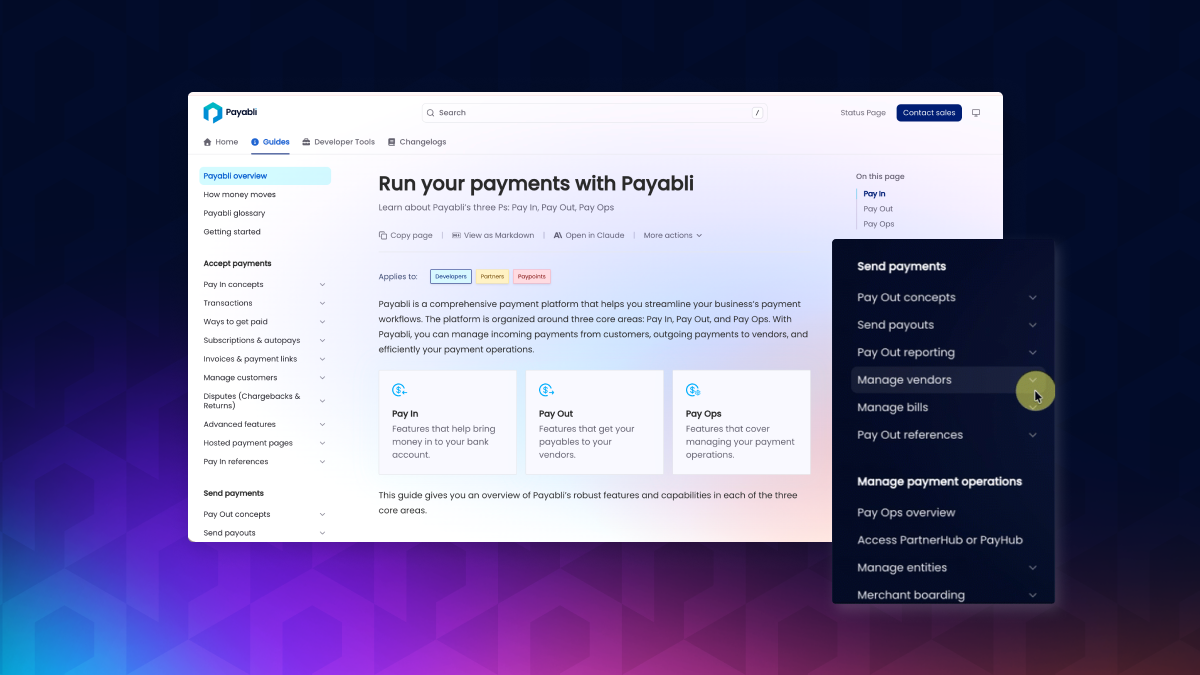Click the Open in Claude icon
This screenshot has height=675, width=1200.
[x=558, y=236]
